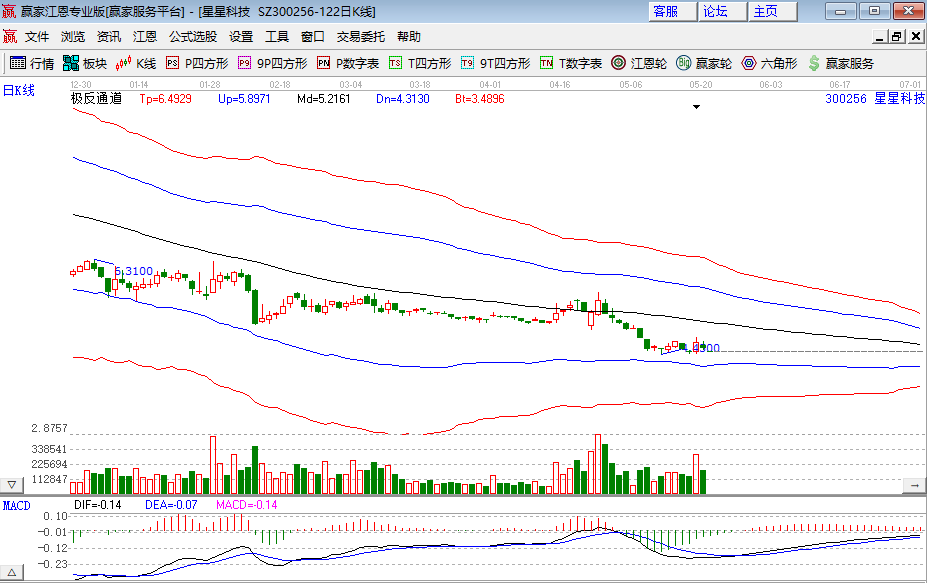
Task: Open the T四方形 tool
Action: point(420,63)
